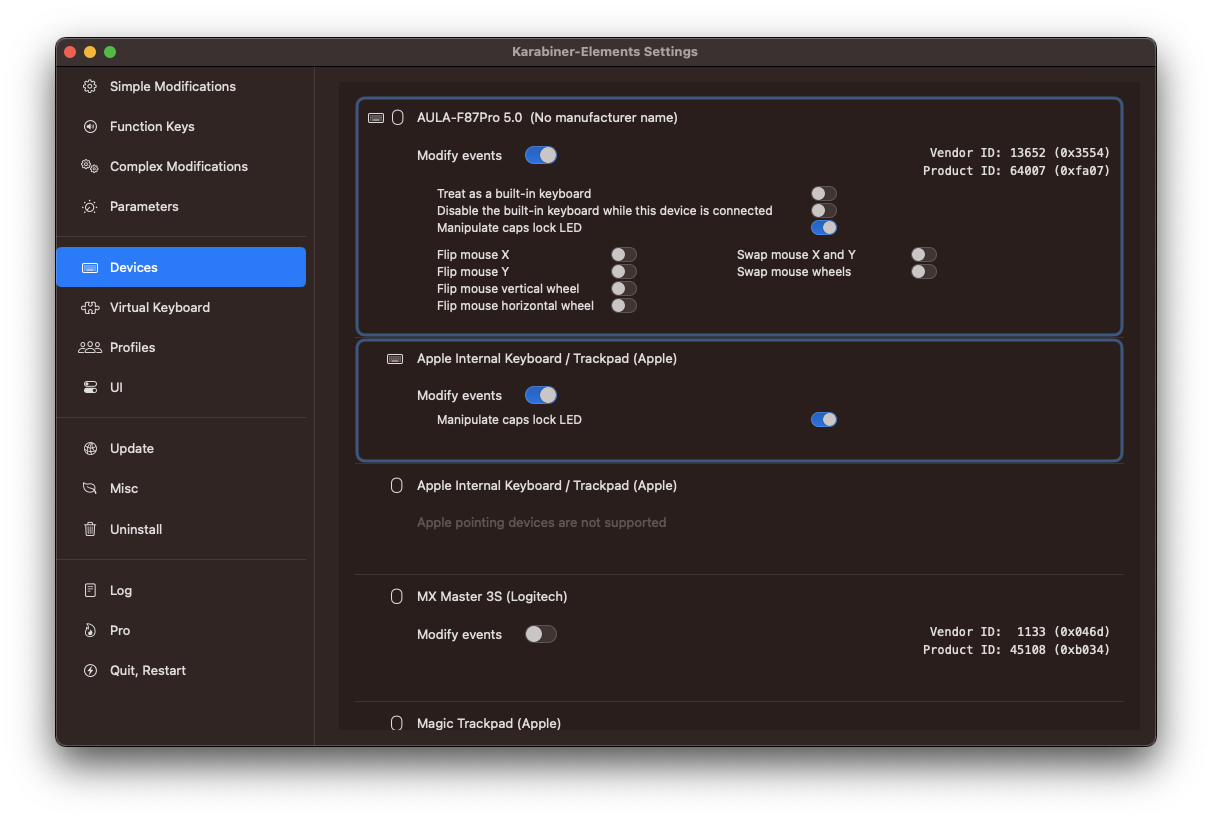
Task: Click the Pro flame icon
Action: coord(90,630)
